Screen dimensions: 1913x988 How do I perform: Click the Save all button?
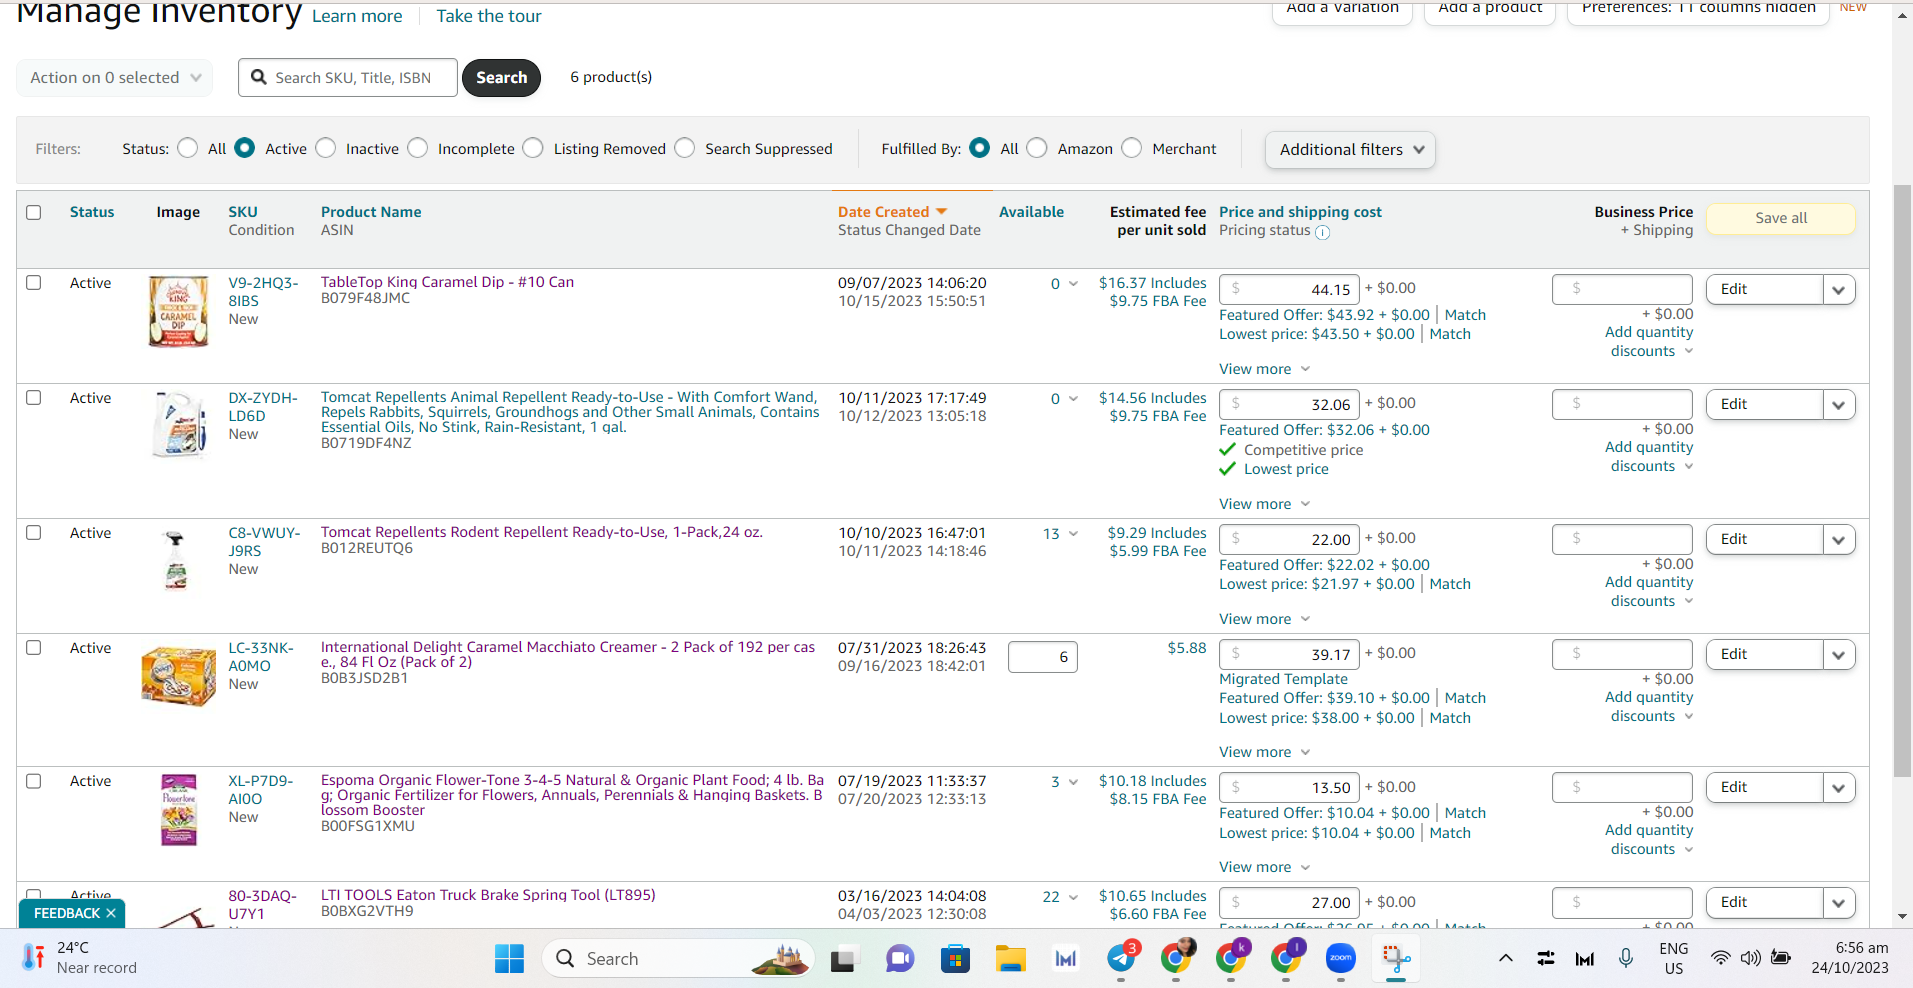pyautogui.click(x=1781, y=218)
